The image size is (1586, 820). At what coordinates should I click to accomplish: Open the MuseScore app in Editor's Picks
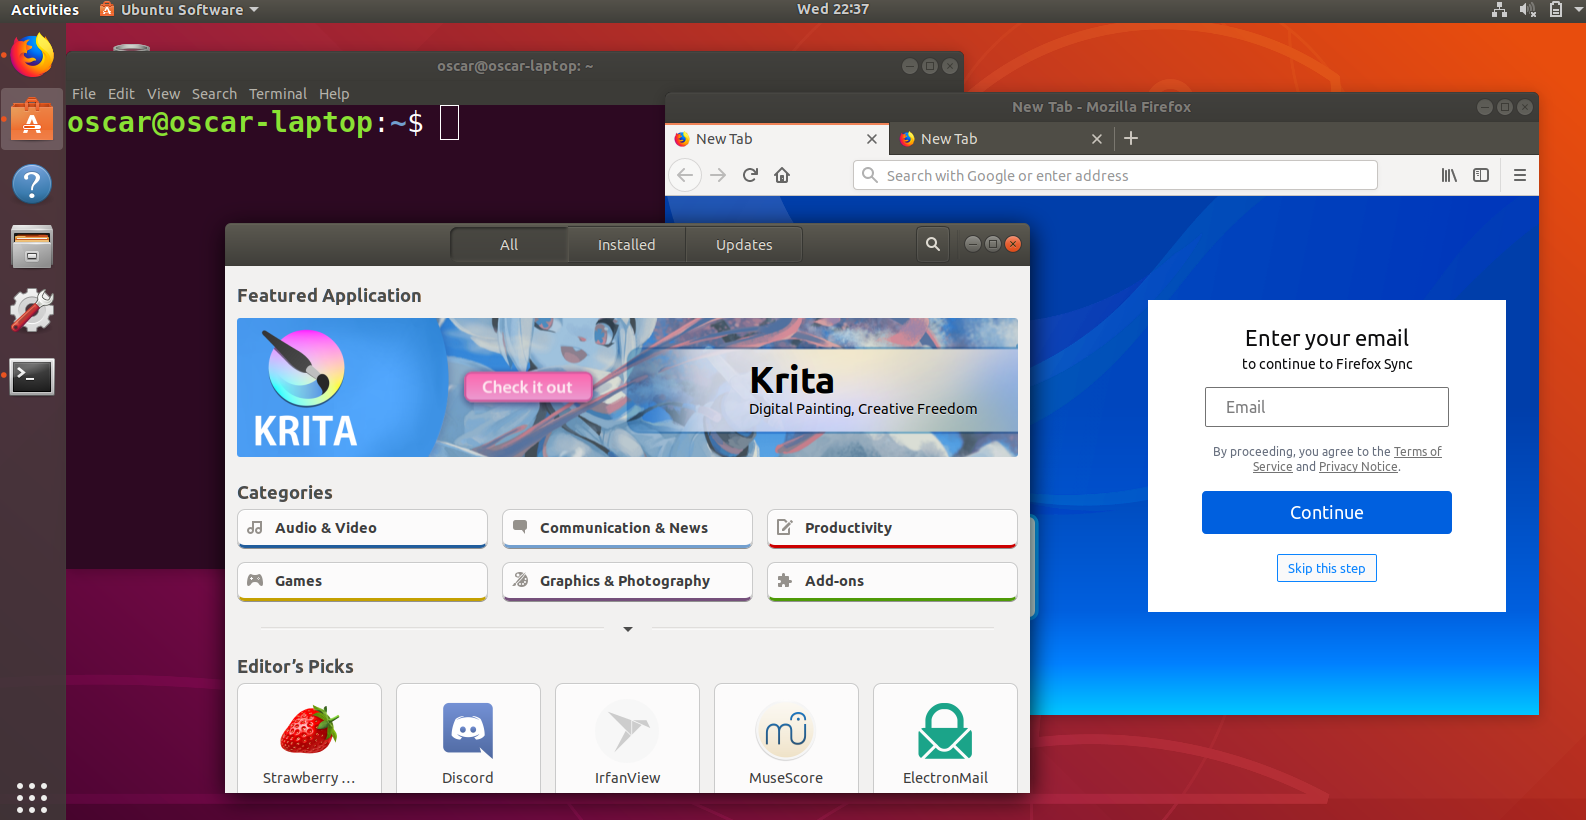[x=786, y=738]
